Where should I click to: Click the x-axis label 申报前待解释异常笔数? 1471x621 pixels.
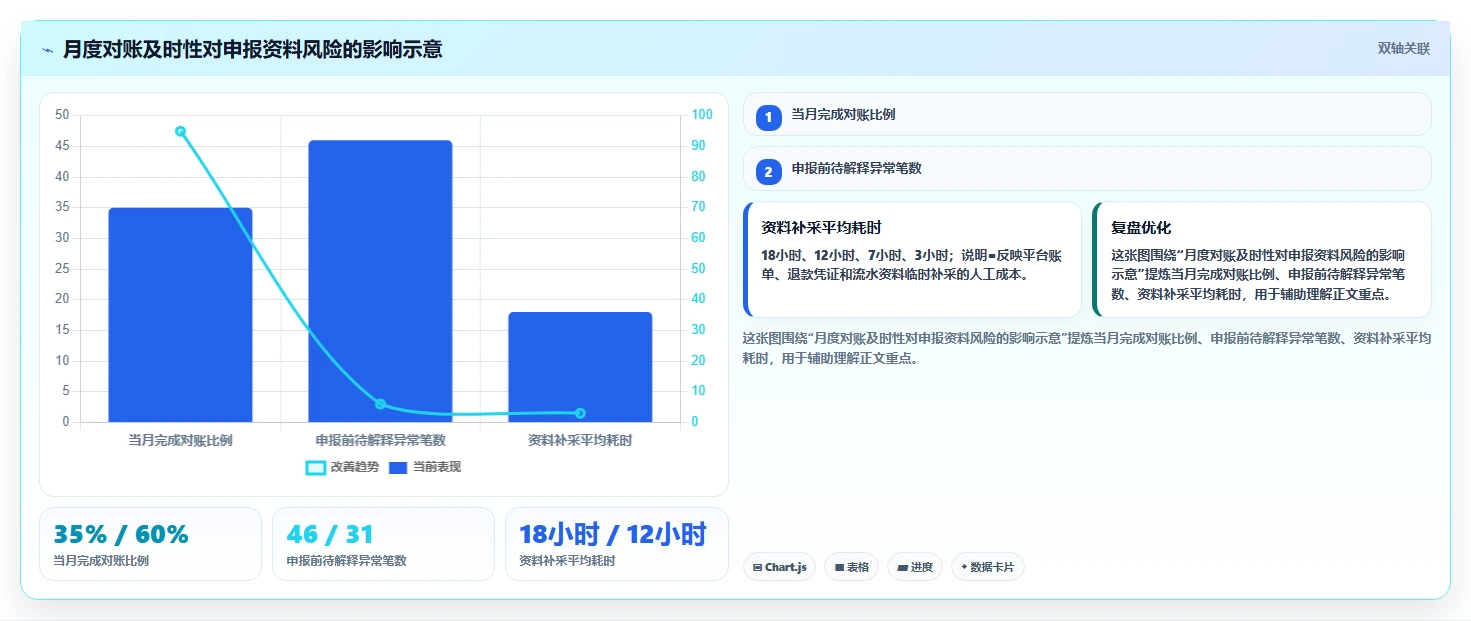pos(380,440)
